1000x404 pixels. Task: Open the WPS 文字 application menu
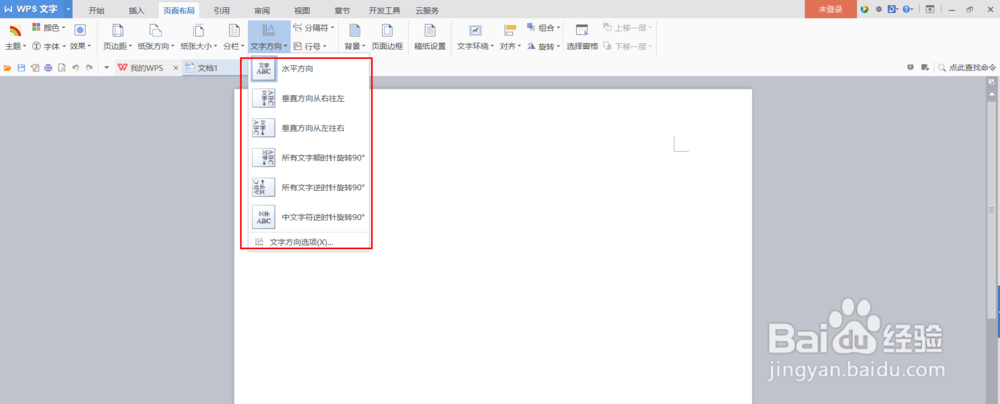click(31, 9)
